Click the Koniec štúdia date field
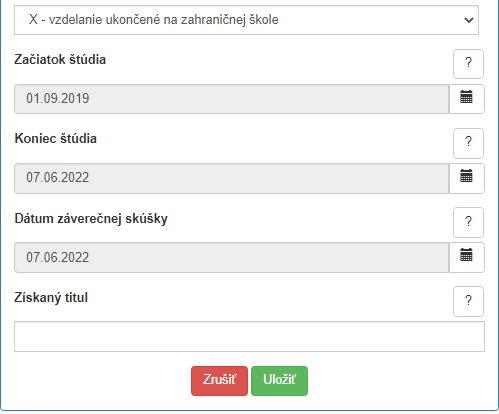Image resolution: width=499 pixels, height=414 pixels. (232, 178)
